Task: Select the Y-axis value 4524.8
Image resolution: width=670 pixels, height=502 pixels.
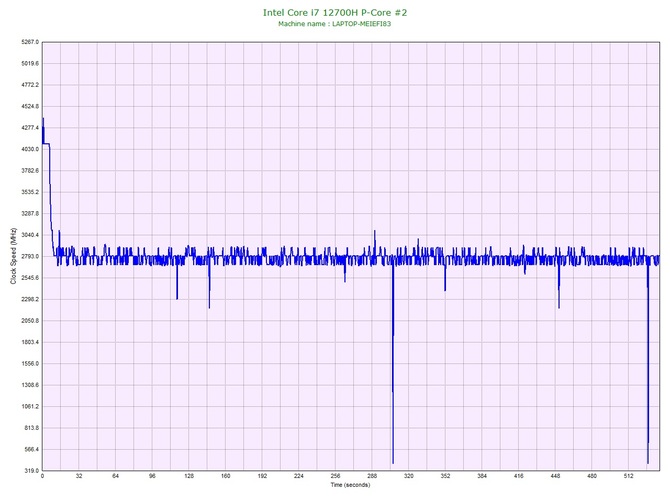Action: click(30, 106)
